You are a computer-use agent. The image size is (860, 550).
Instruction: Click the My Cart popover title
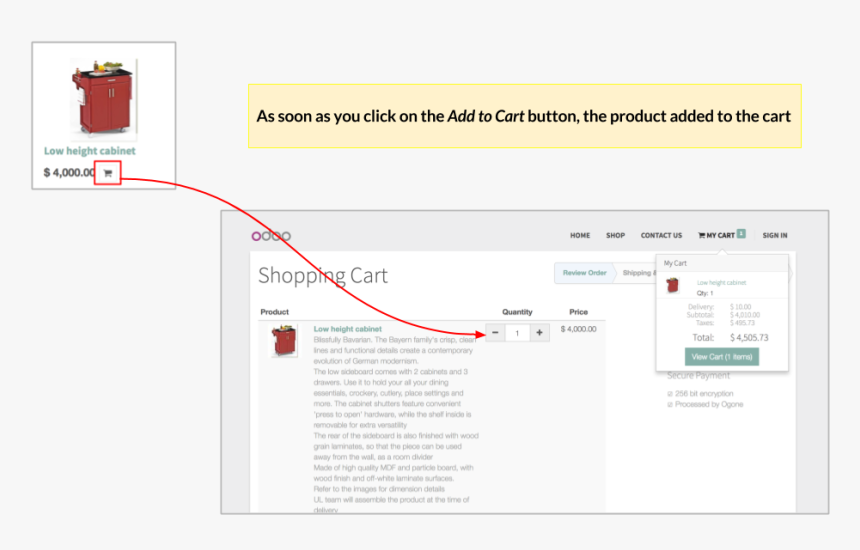coord(675,263)
